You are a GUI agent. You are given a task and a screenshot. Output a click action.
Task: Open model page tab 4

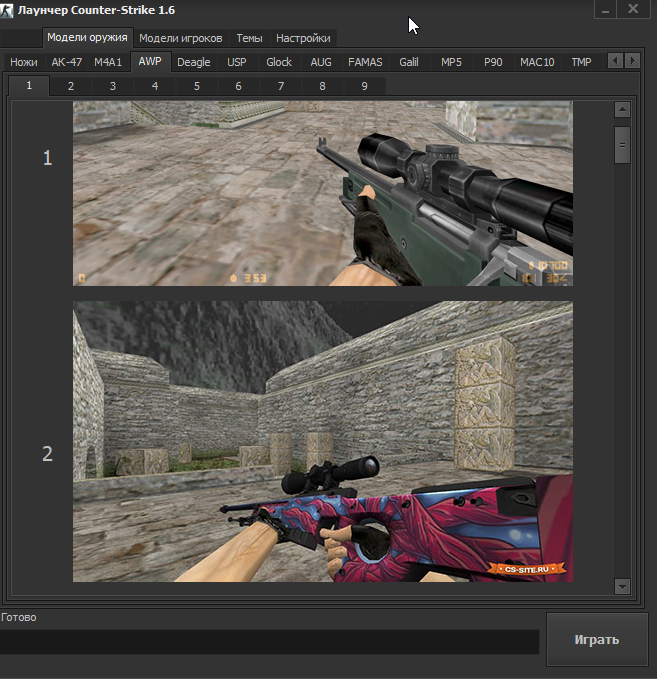[155, 86]
